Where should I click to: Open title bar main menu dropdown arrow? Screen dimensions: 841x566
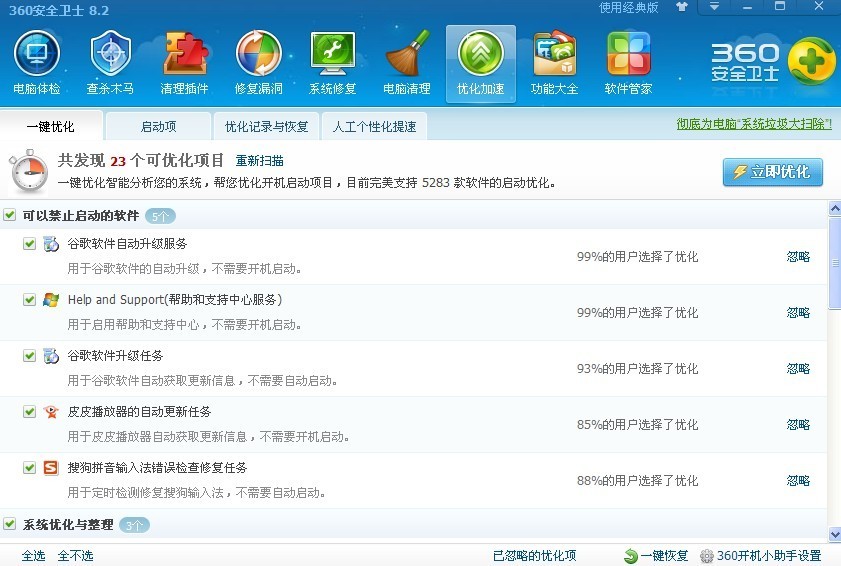pos(714,7)
